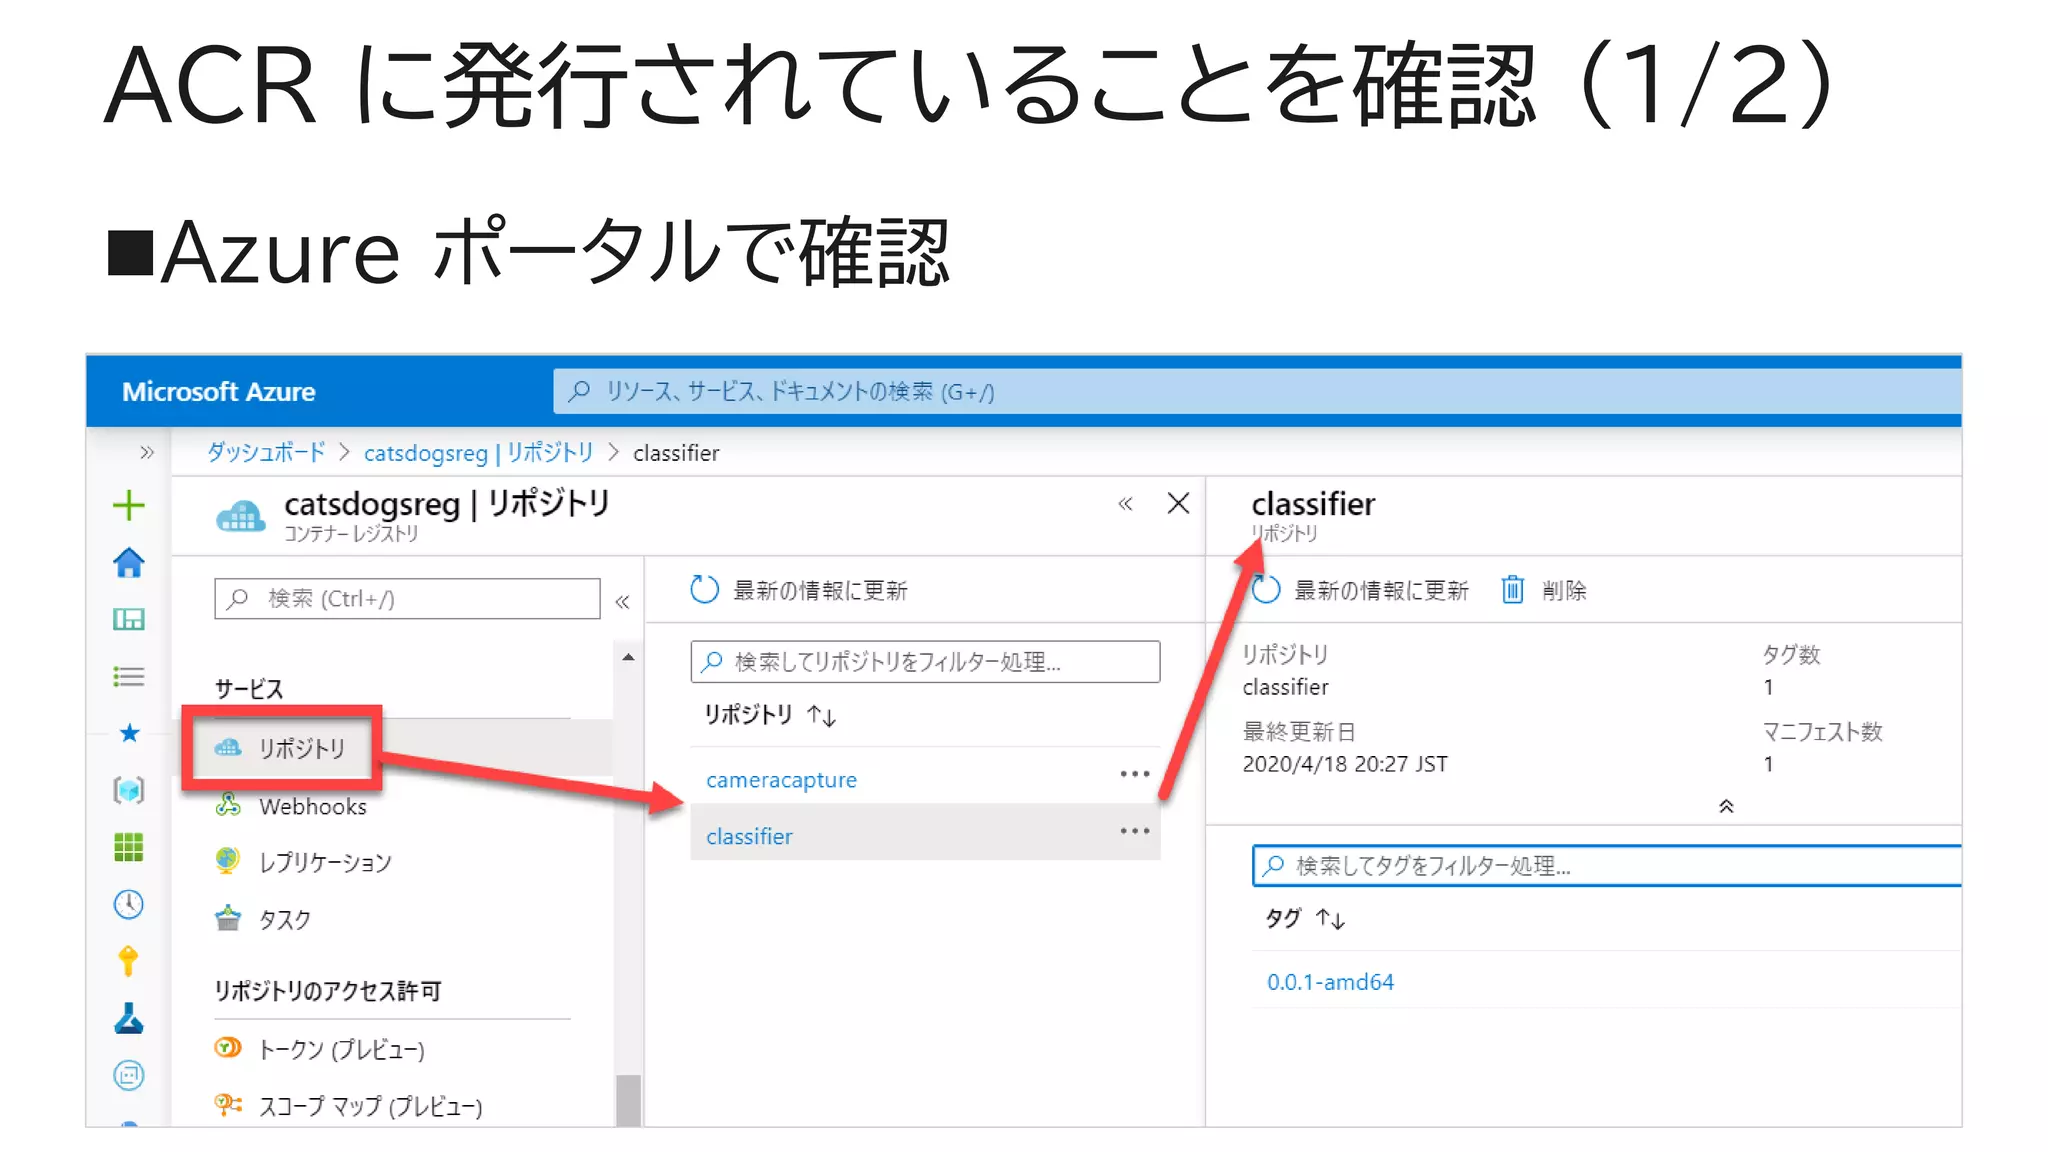Click the 検索 (Ctrl+/) menu search field
2048x1152 pixels.
[407, 598]
